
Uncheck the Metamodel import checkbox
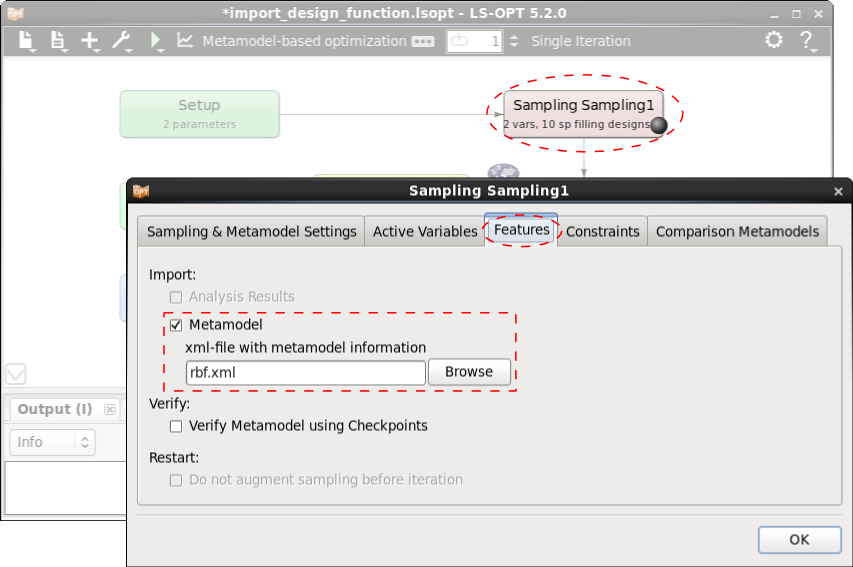pos(176,325)
